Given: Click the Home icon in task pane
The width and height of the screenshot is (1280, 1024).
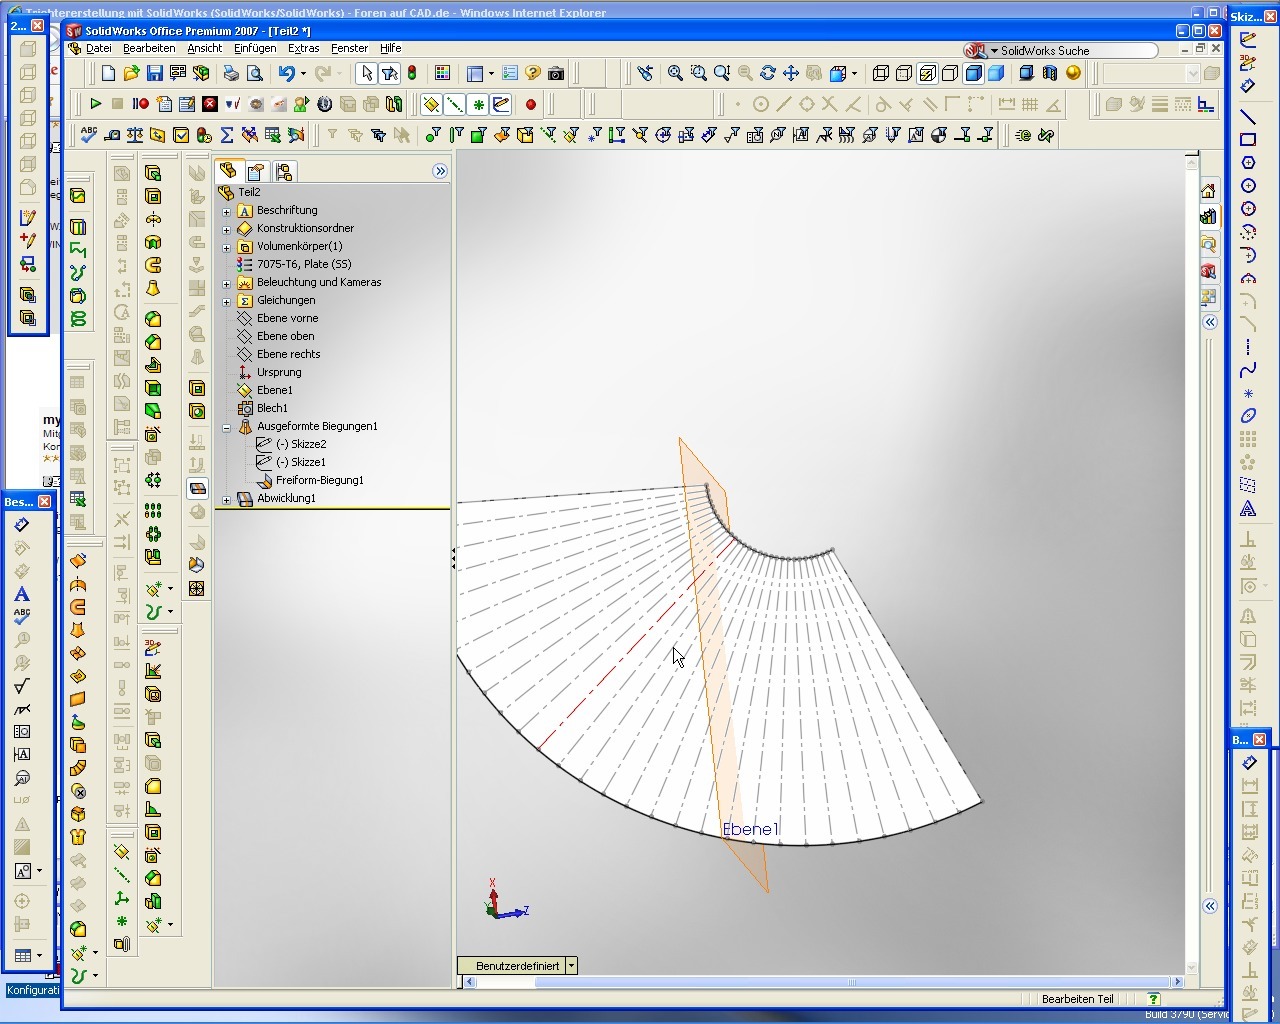Looking at the screenshot, I should pyautogui.click(x=1208, y=191).
